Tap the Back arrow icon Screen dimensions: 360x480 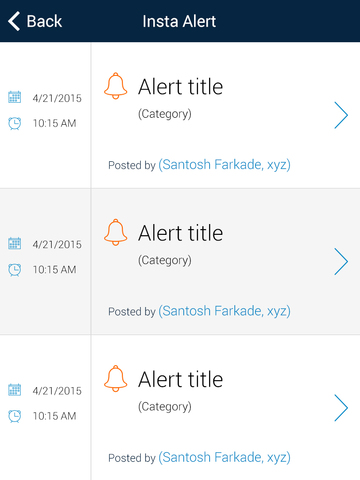(14, 21)
